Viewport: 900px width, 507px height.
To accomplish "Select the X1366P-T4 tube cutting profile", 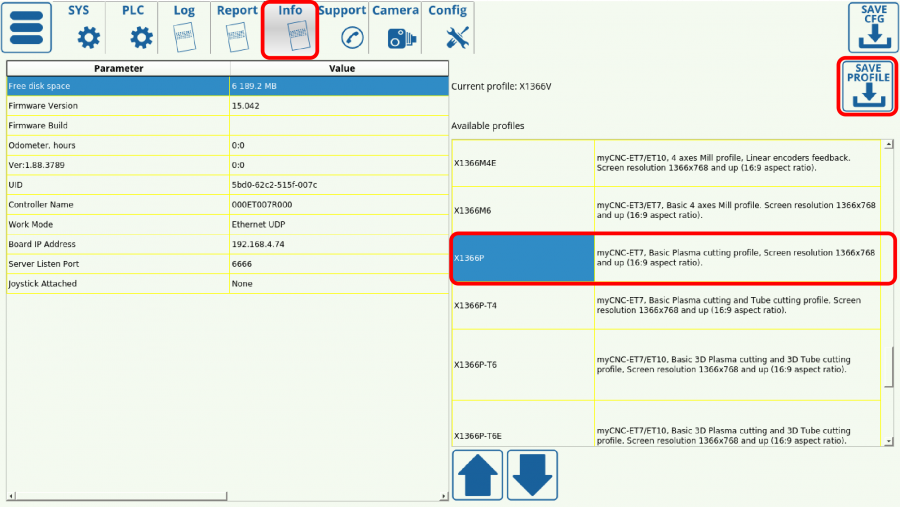I will pos(522,305).
